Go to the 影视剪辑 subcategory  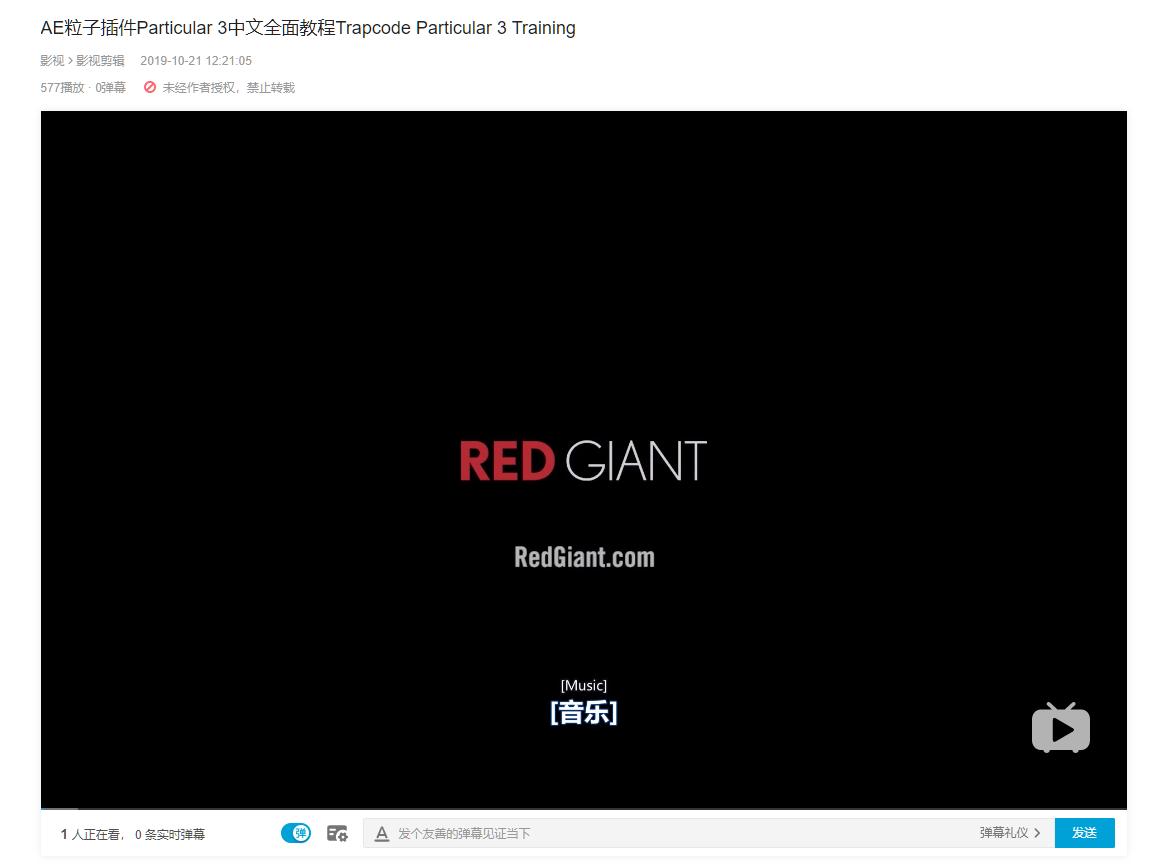point(100,61)
